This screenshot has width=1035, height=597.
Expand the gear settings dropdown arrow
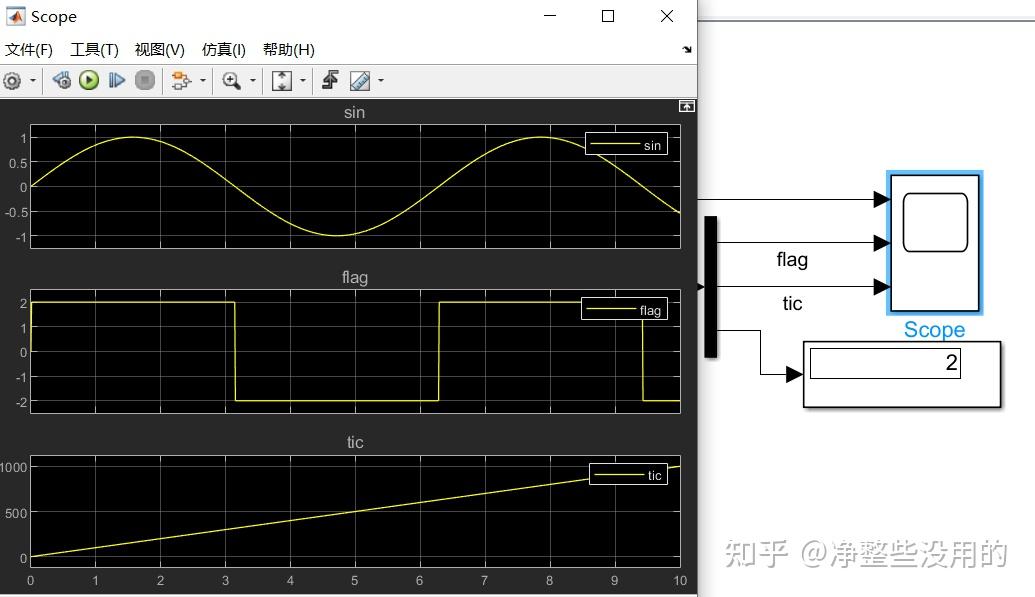[x=33, y=80]
